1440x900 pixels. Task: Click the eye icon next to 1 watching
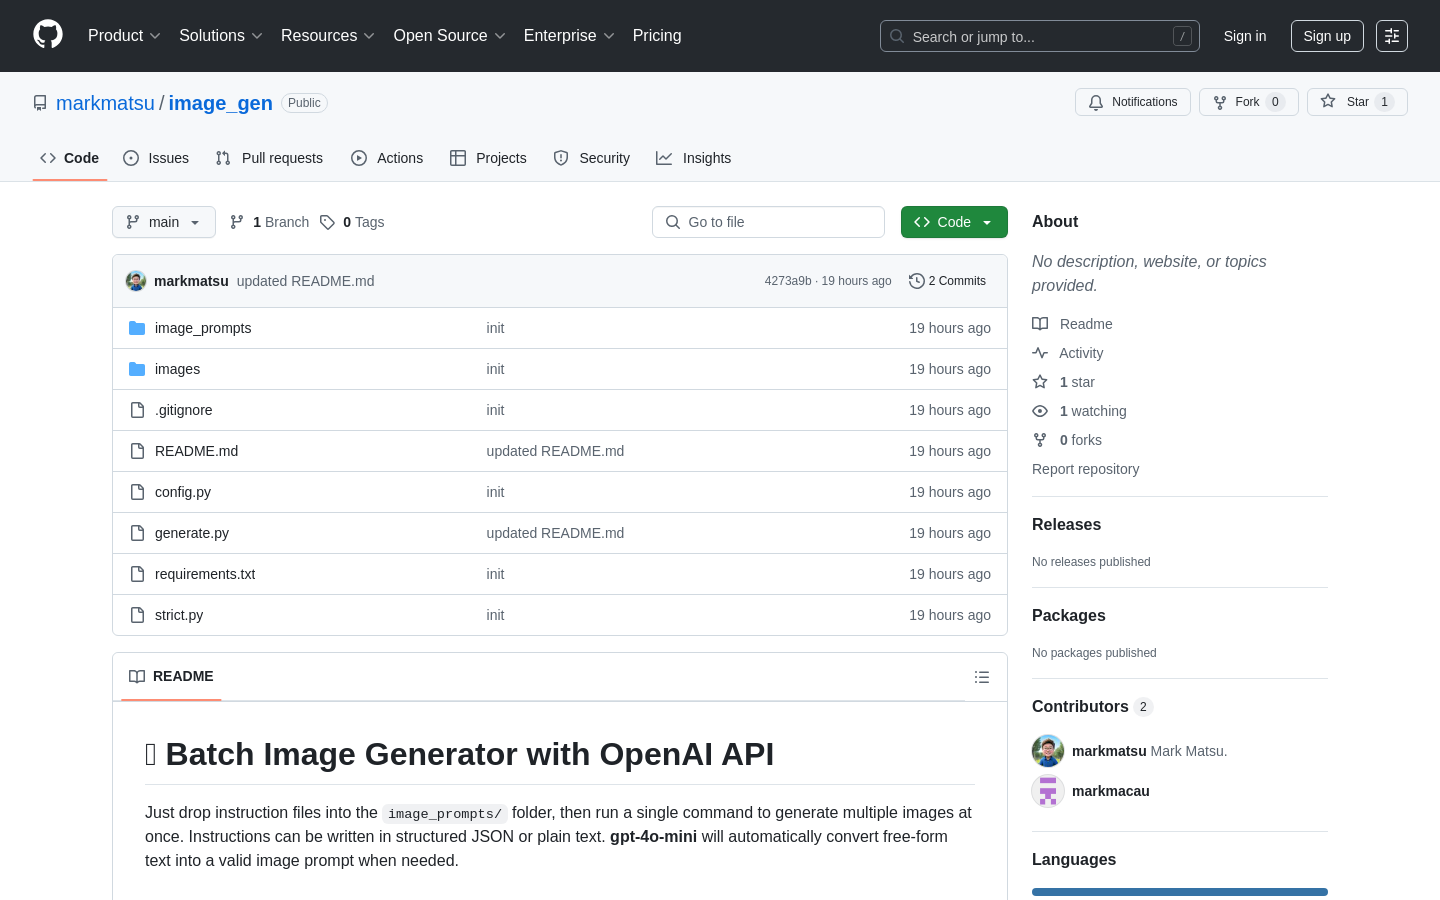(x=1040, y=411)
